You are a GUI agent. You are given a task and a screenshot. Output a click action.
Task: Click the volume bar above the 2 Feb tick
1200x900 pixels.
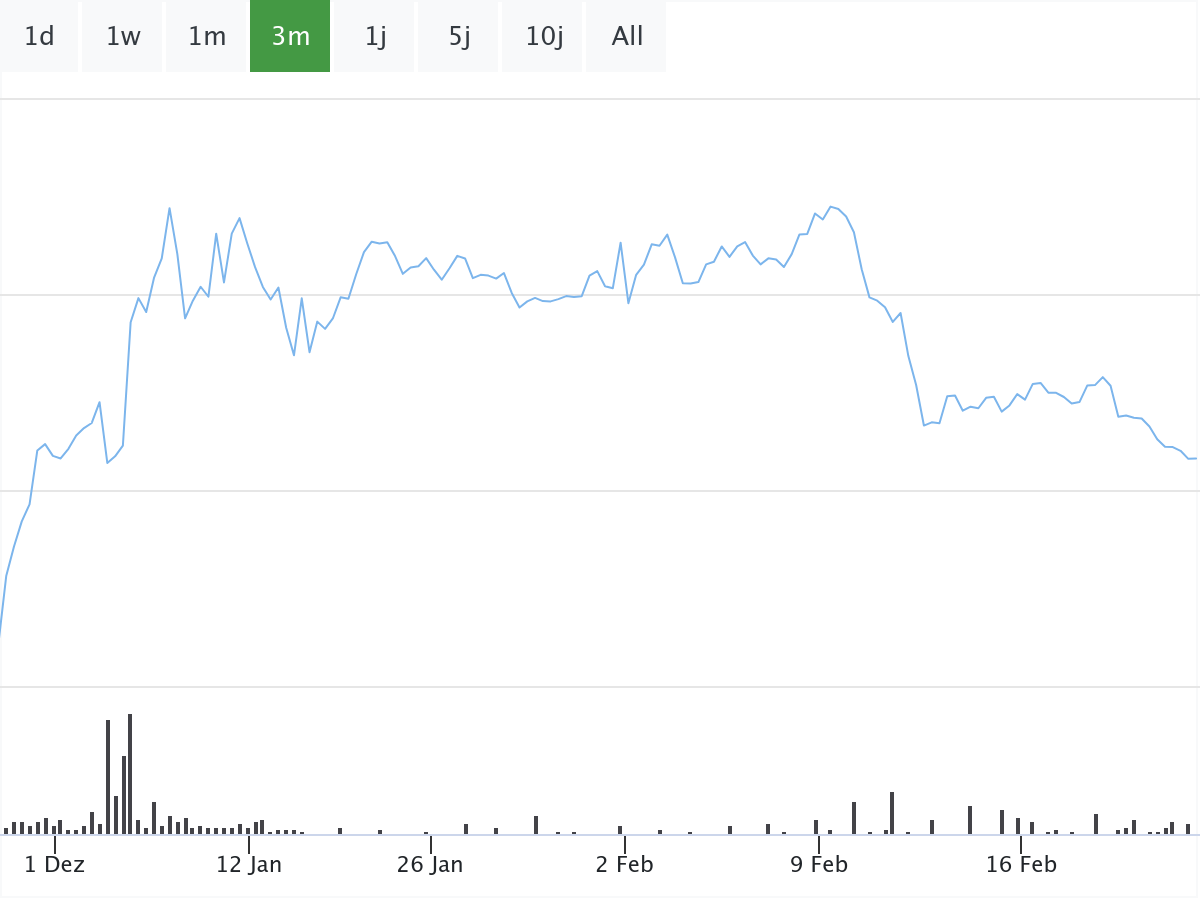pyautogui.click(x=620, y=829)
